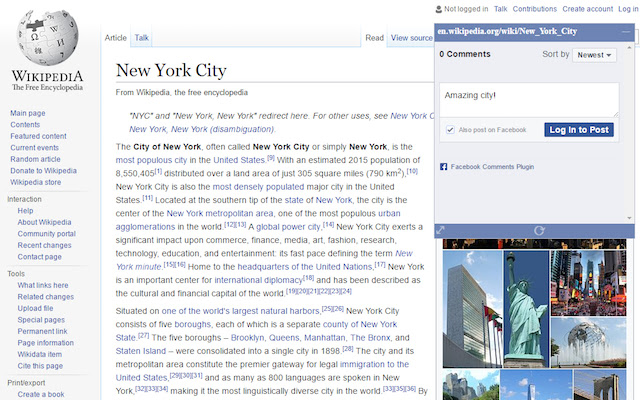
Task: Open the Help link under Interaction
Action: tap(25, 211)
